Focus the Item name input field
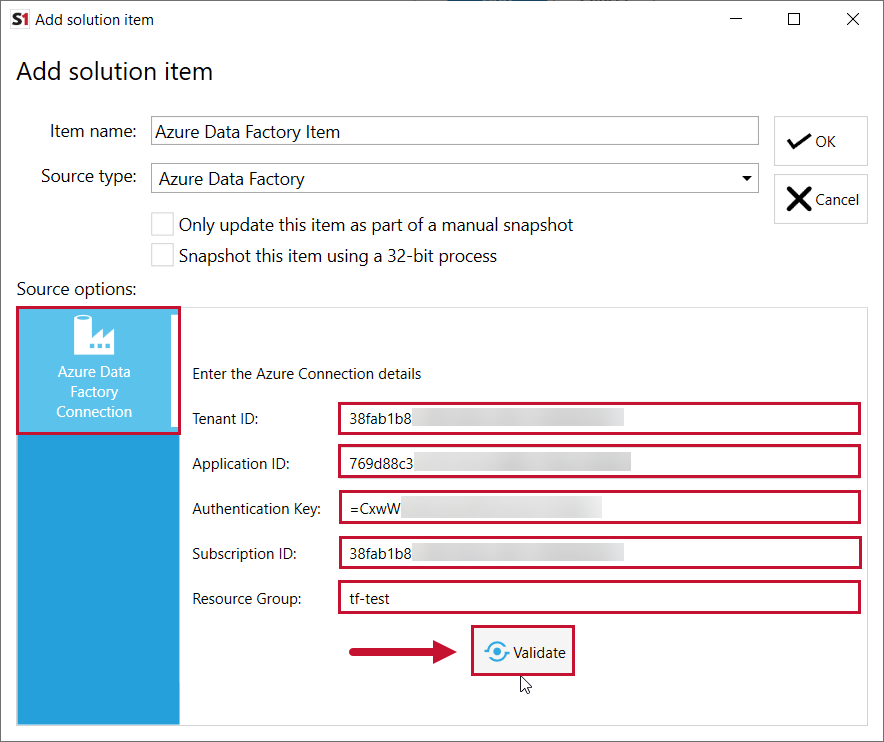Screen dimensions: 884x742 click(454, 131)
